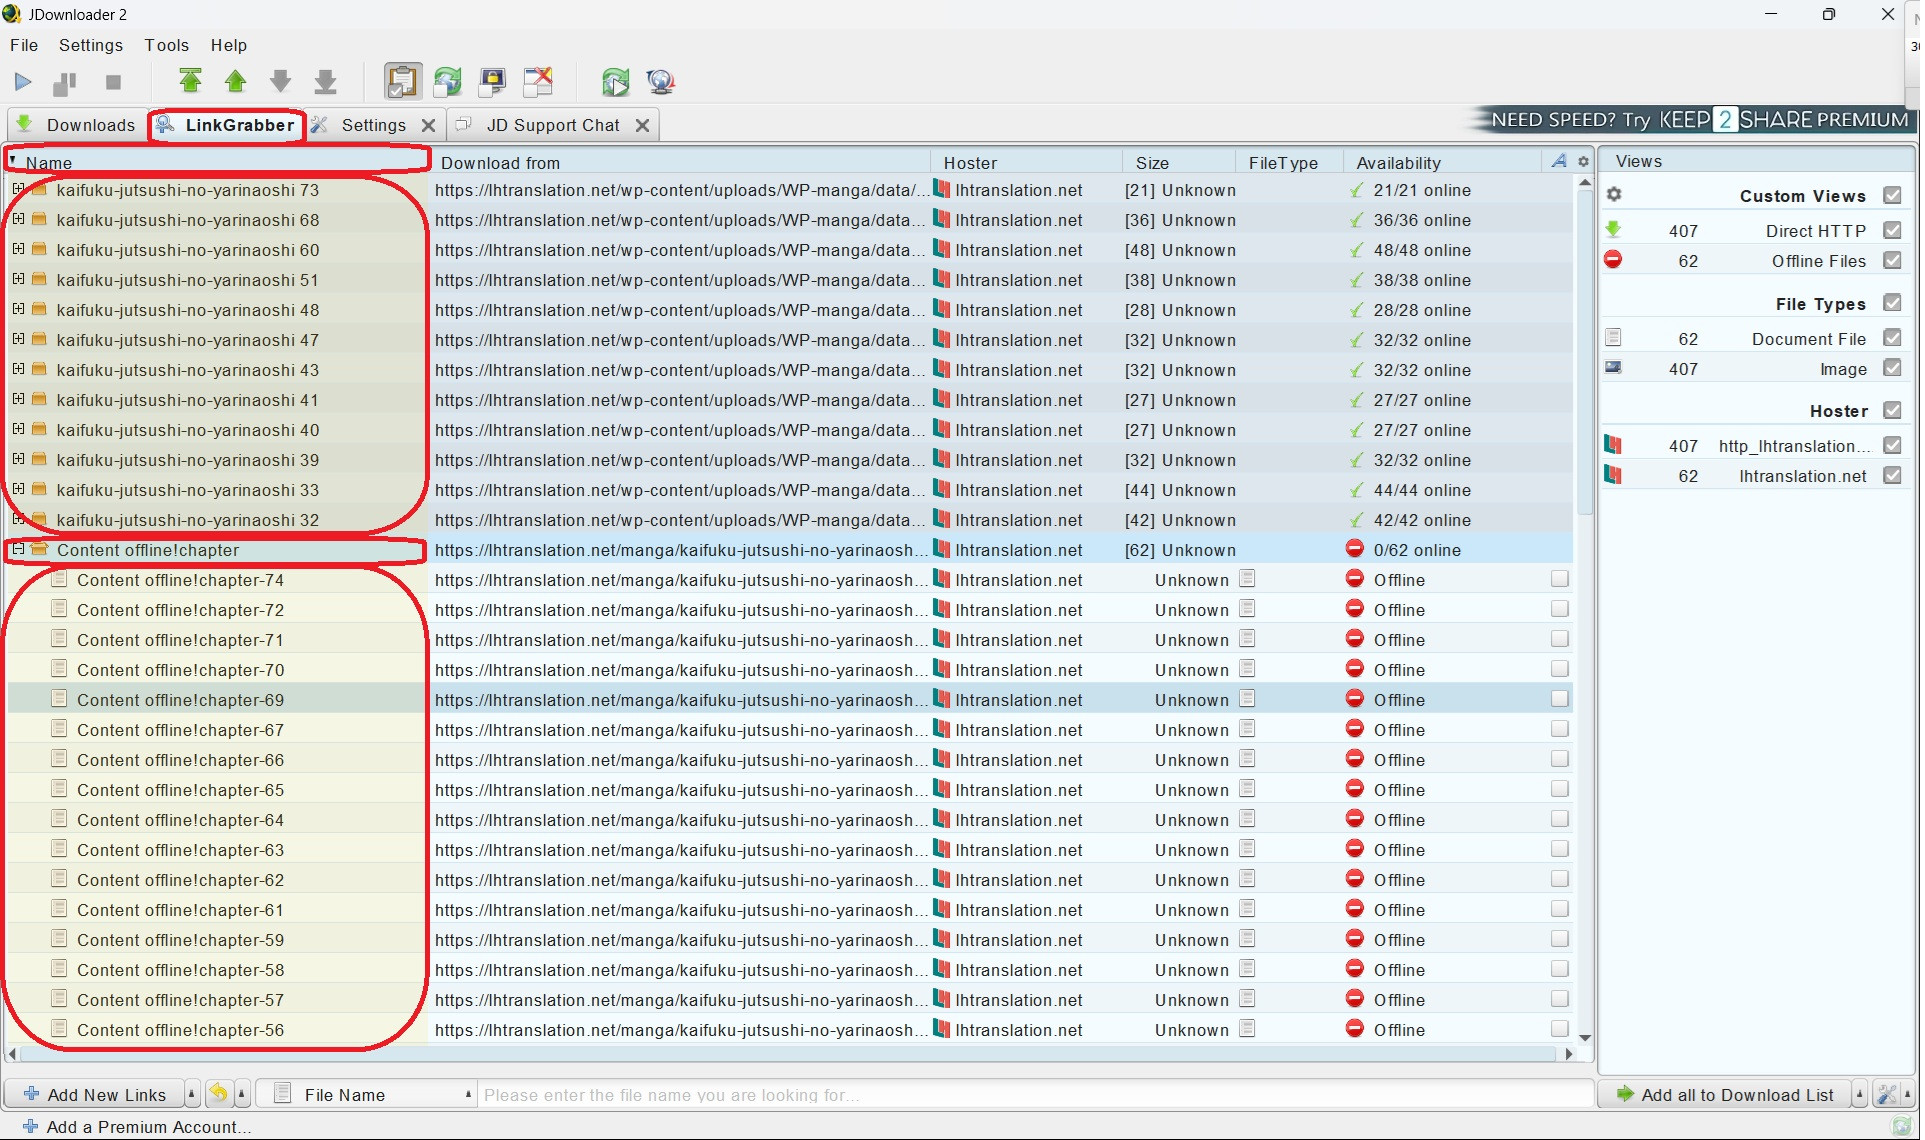Click the horizontal scrollbar below the list
This screenshot has width=1925, height=1140.
790,1054
